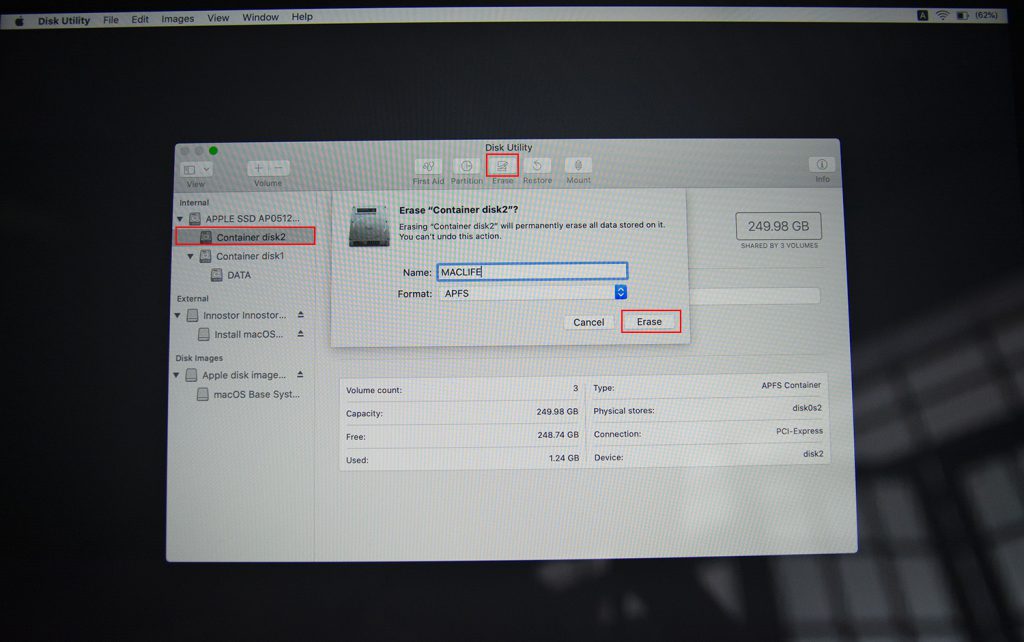The height and width of the screenshot is (642, 1024).
Task: Confirm erase with the Erase button
Action: click(x=651, y=321)
